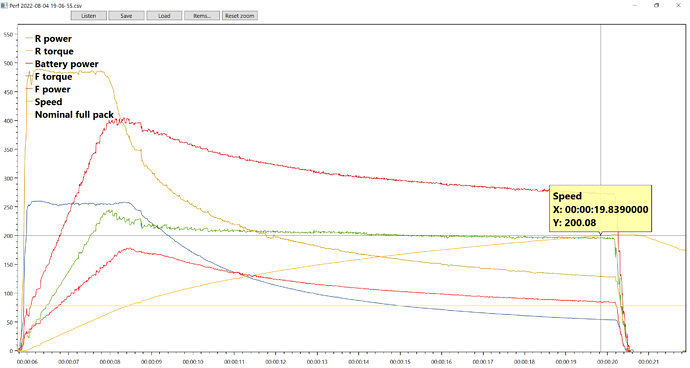The height and width of the screenshot is (368, 690).
Task: Click the 00:00:06 time axis label
Action: tap(27, 362)
